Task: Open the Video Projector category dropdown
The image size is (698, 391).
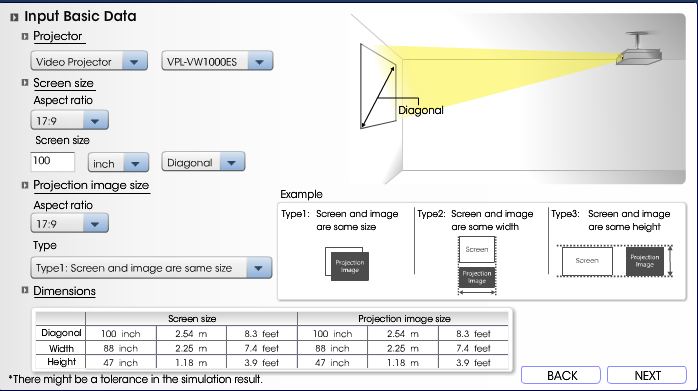Action: 89,61
